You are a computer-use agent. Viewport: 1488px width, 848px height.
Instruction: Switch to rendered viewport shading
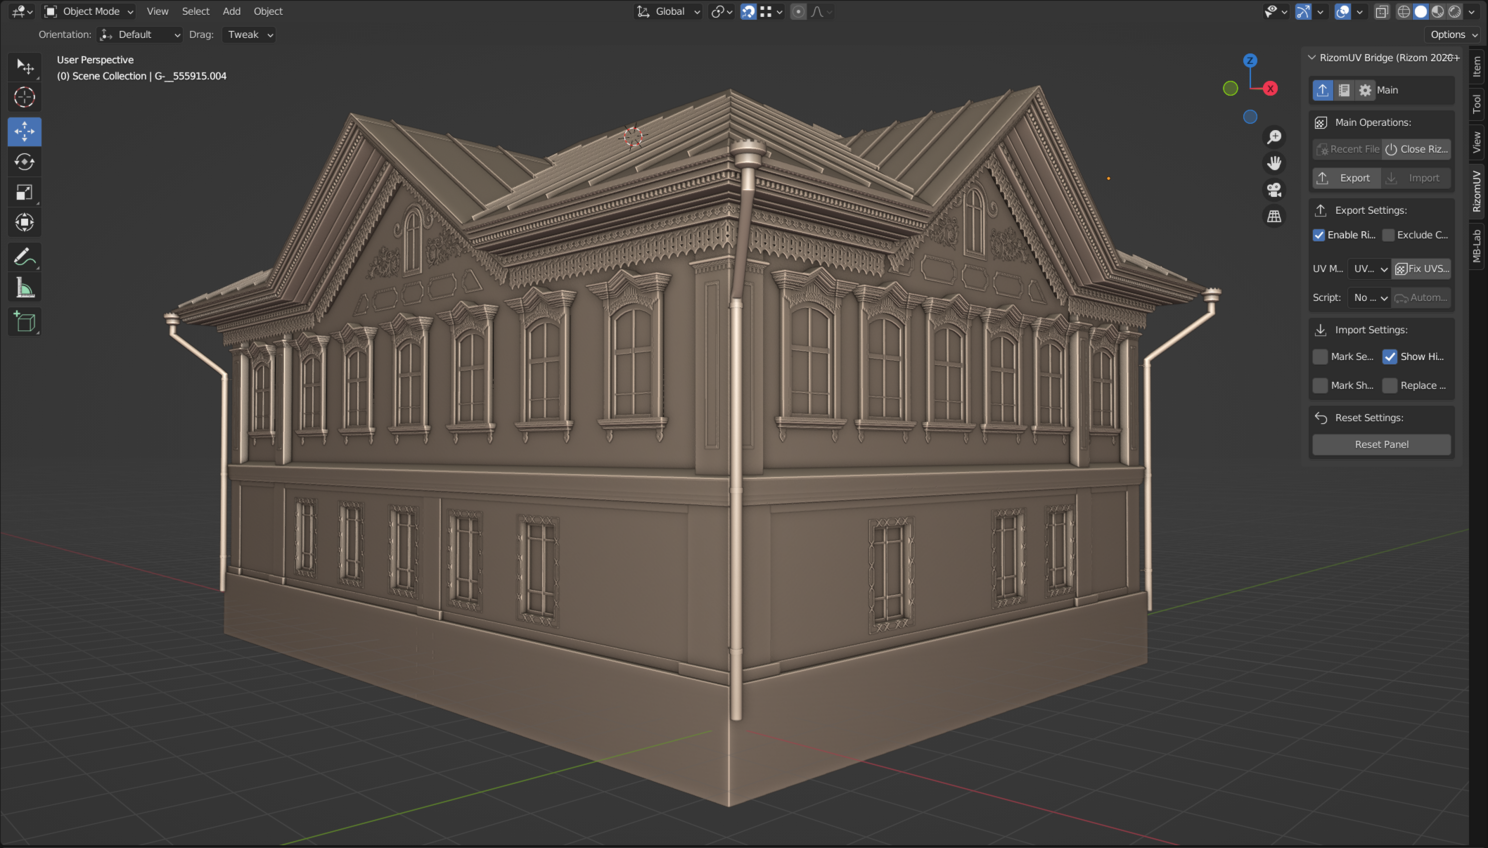(1455, 12)
